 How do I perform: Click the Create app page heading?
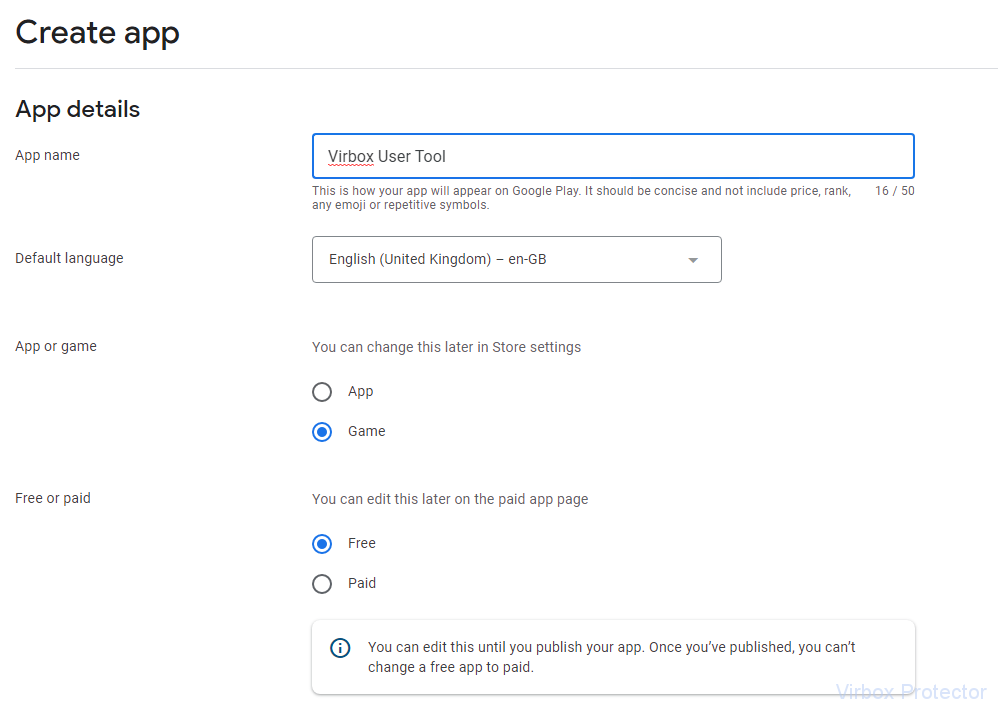(x=97, y=33)
